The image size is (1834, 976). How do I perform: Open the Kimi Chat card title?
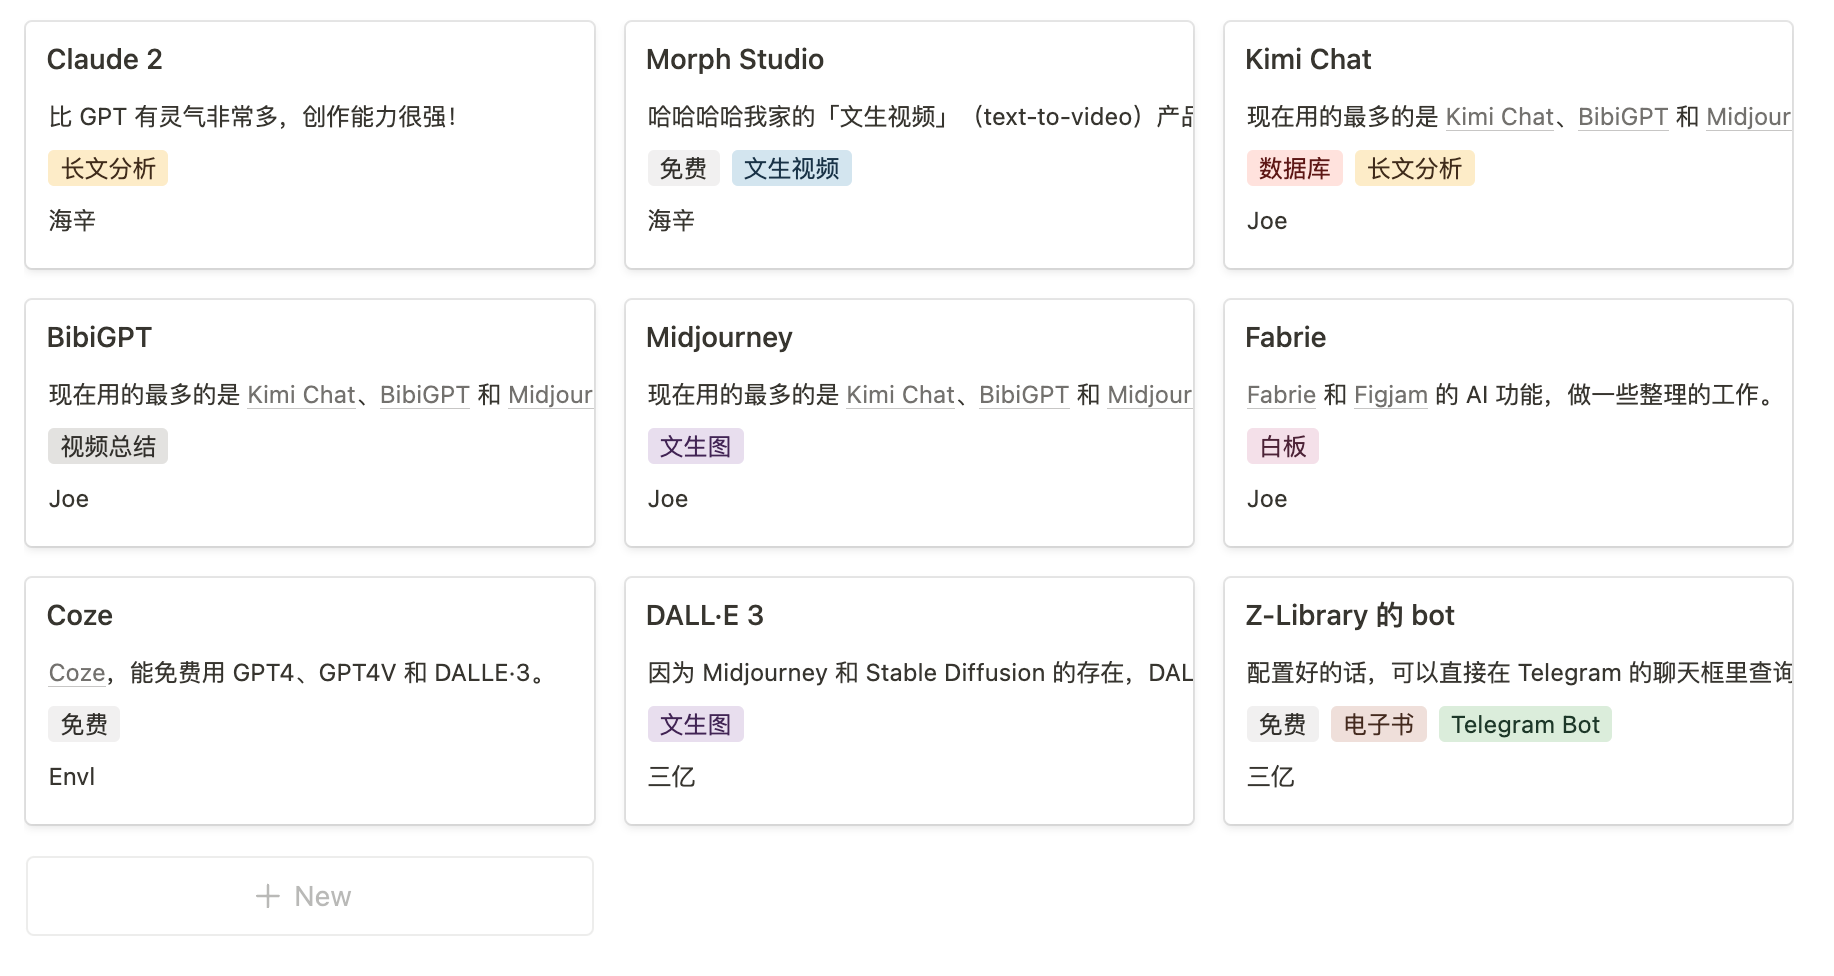point(1308,60)
